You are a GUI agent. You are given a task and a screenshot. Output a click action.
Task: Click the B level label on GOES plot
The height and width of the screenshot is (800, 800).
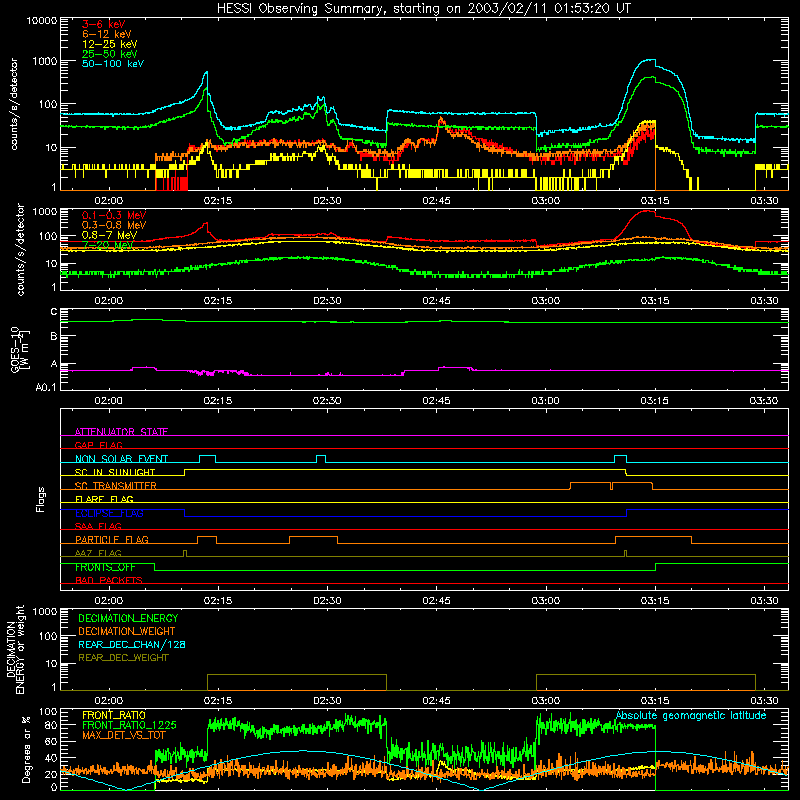54,336
